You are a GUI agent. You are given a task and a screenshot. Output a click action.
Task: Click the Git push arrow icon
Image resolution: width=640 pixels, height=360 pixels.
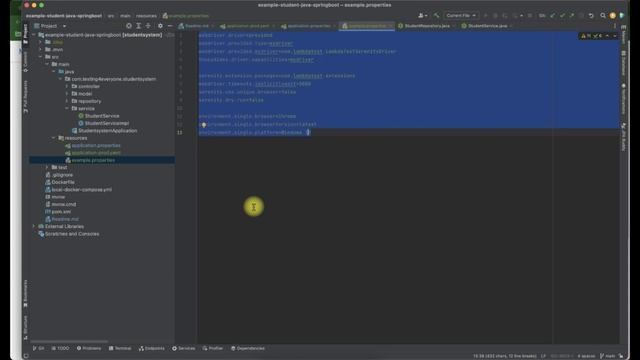click(572, 16)
